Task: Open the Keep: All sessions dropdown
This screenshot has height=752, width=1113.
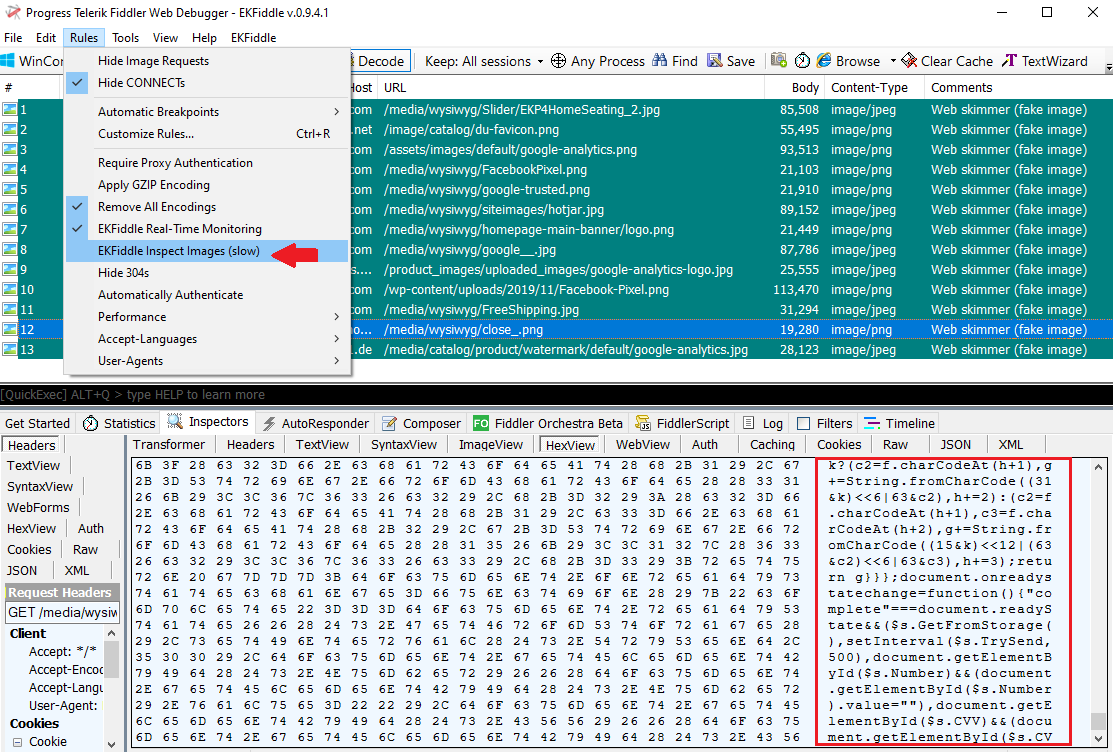Action: point(484,61)
